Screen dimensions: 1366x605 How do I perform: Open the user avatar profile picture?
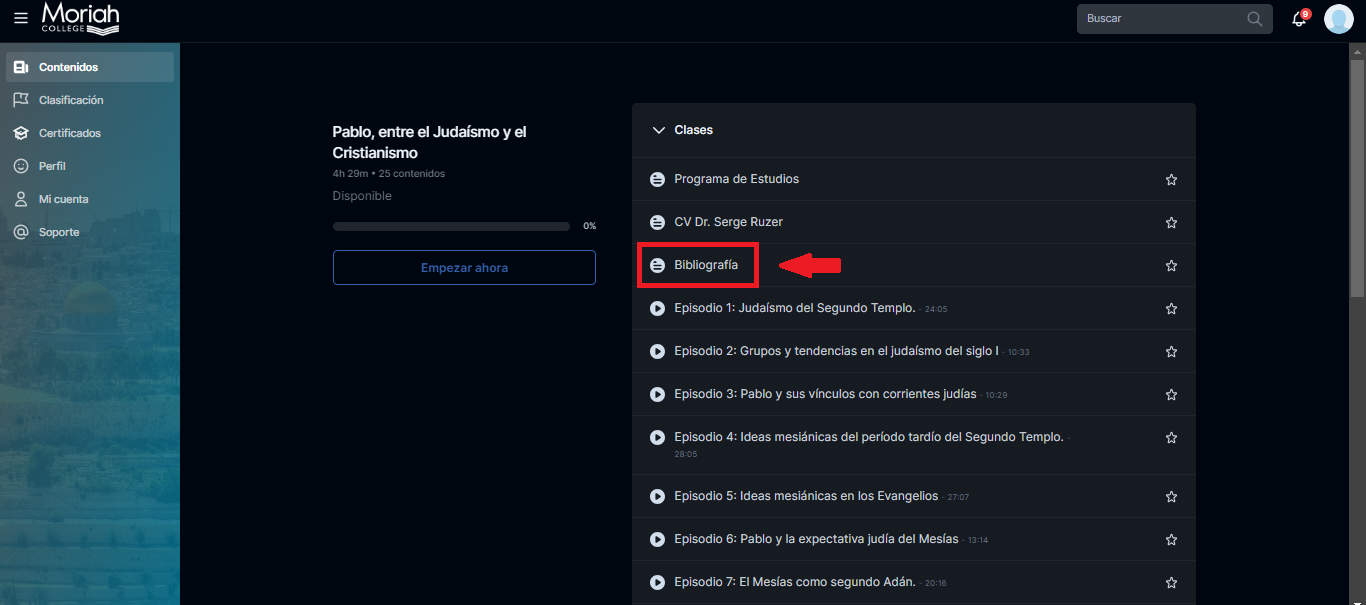point(1338,19)
